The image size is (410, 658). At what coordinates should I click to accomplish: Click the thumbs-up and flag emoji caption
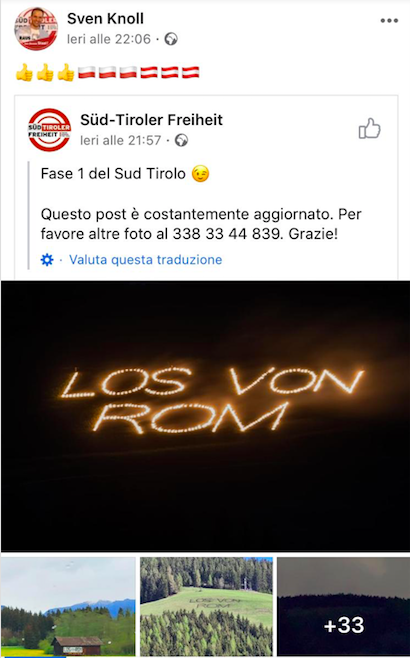point(107,73)
